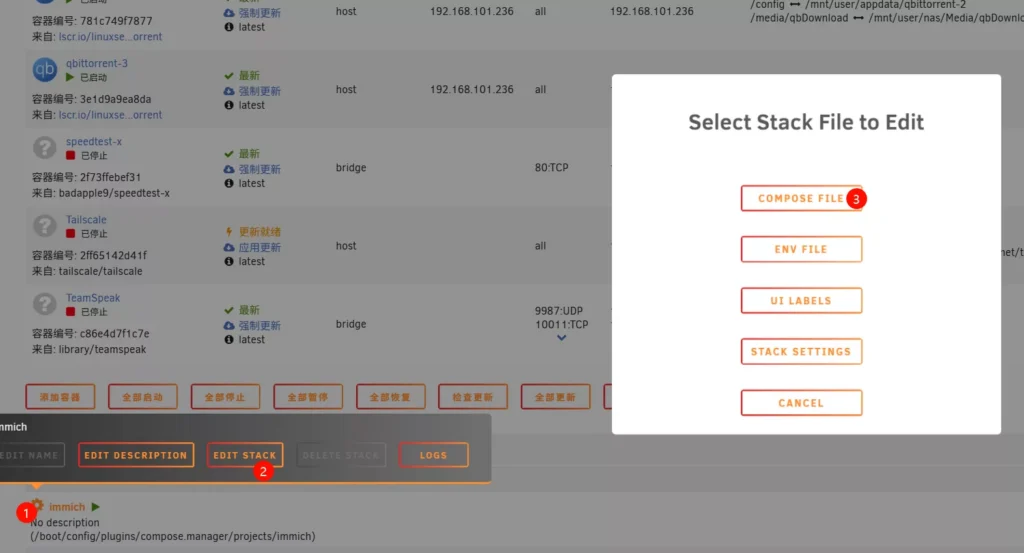The height and width of the screenshot is (553, 1024).
Task: Click the green play icon beside immich
Action: [x=96, y=507]
